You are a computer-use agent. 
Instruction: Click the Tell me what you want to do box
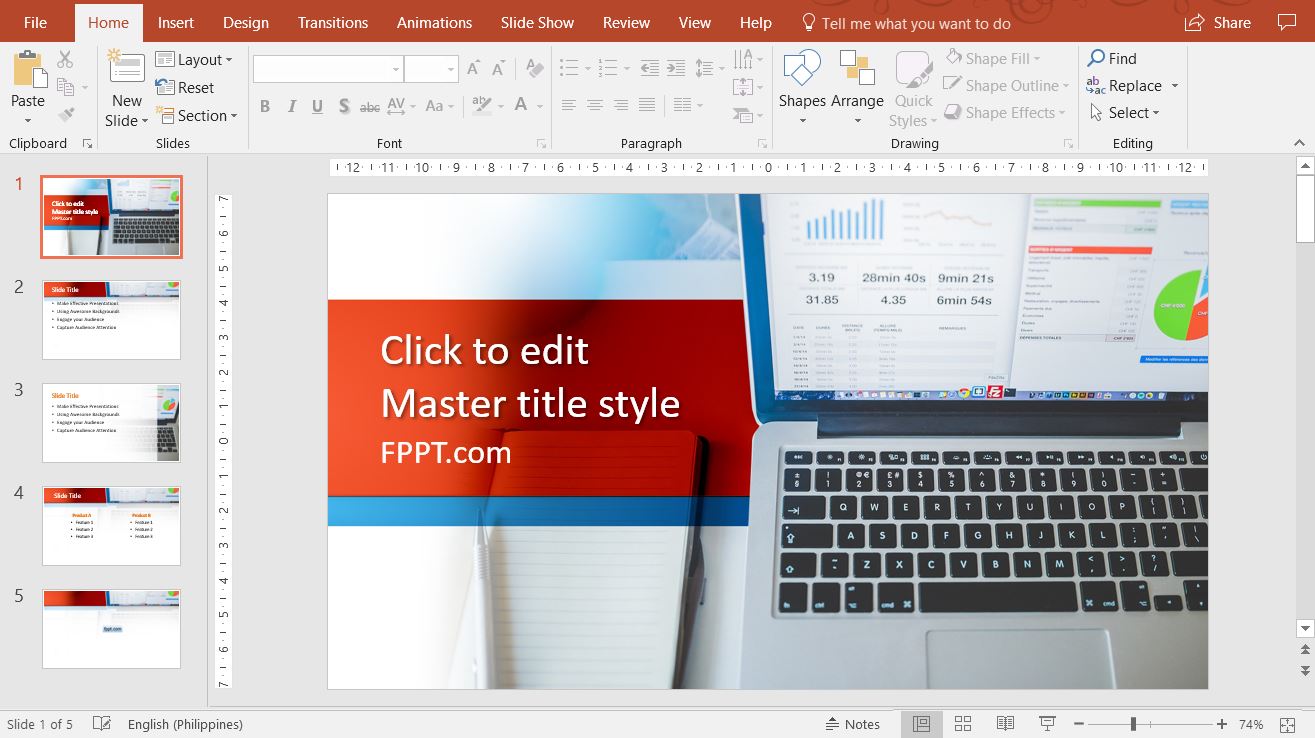905,23
